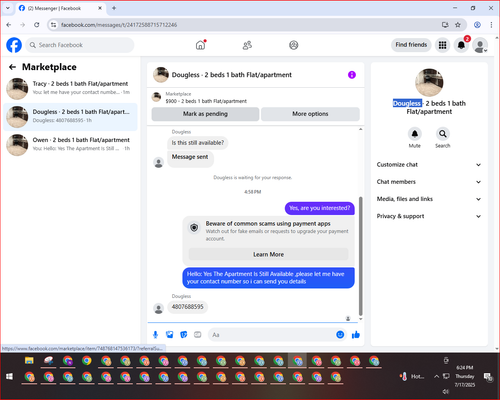Click Mark as pending button
The image size is (500, 400).
point(205,114)
